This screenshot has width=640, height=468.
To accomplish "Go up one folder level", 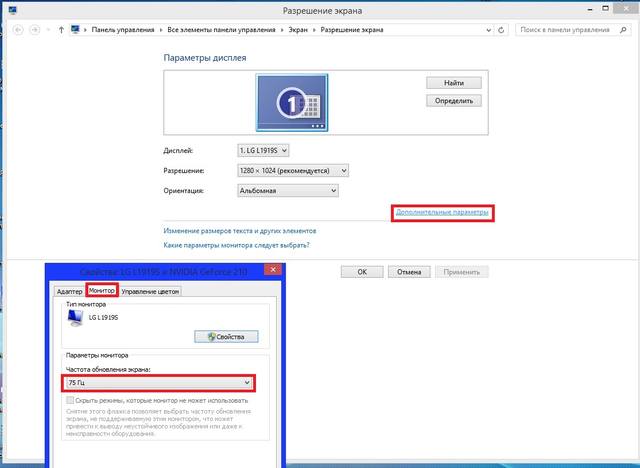I will point(62,30).
